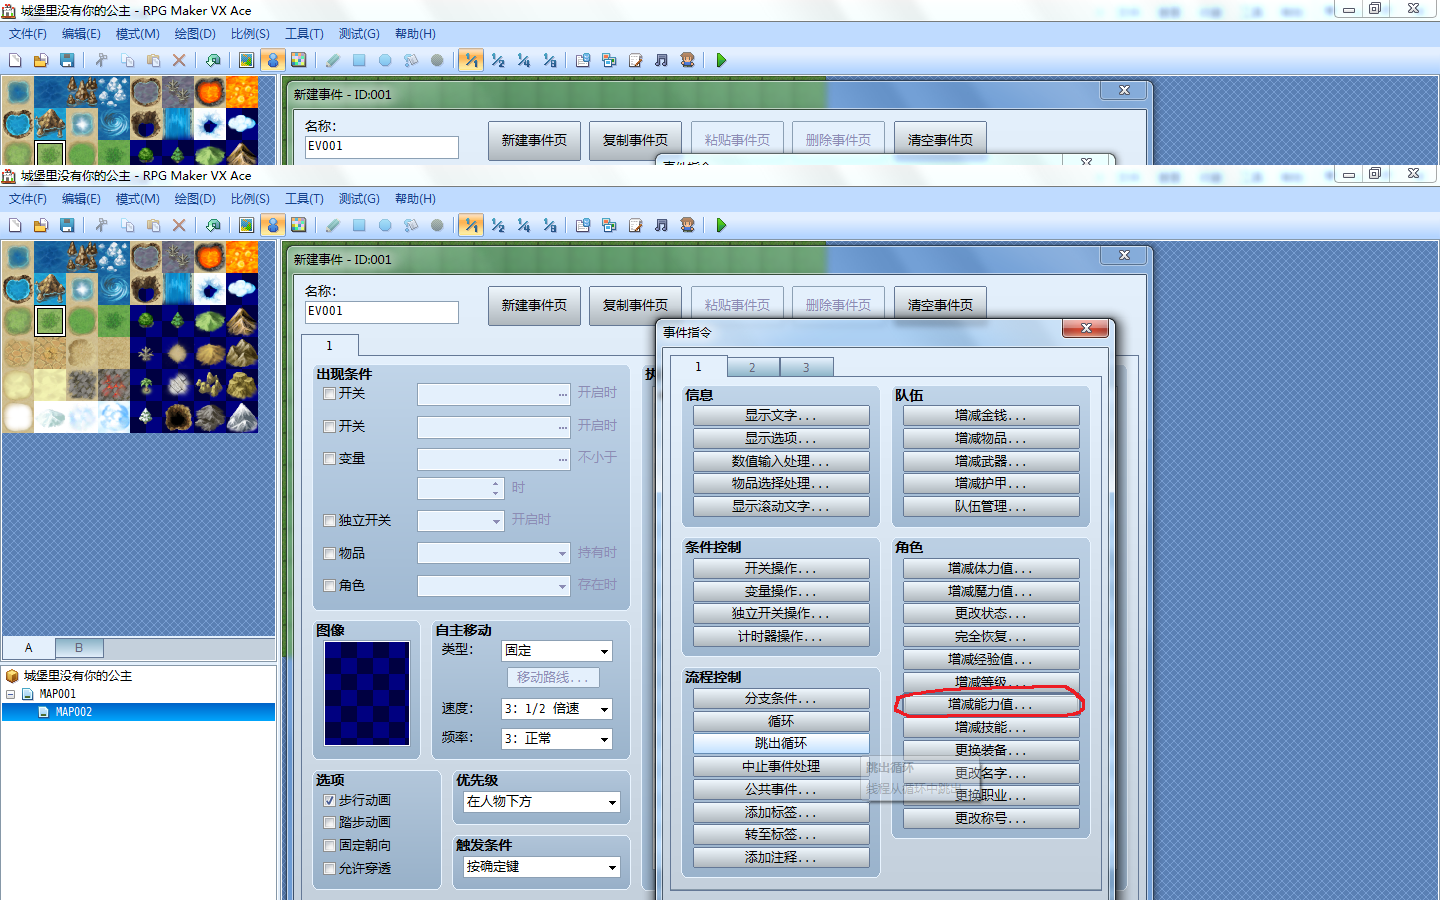Uncheck the 步行动画 option
1440x900 pixels.
tap(329, 801)
